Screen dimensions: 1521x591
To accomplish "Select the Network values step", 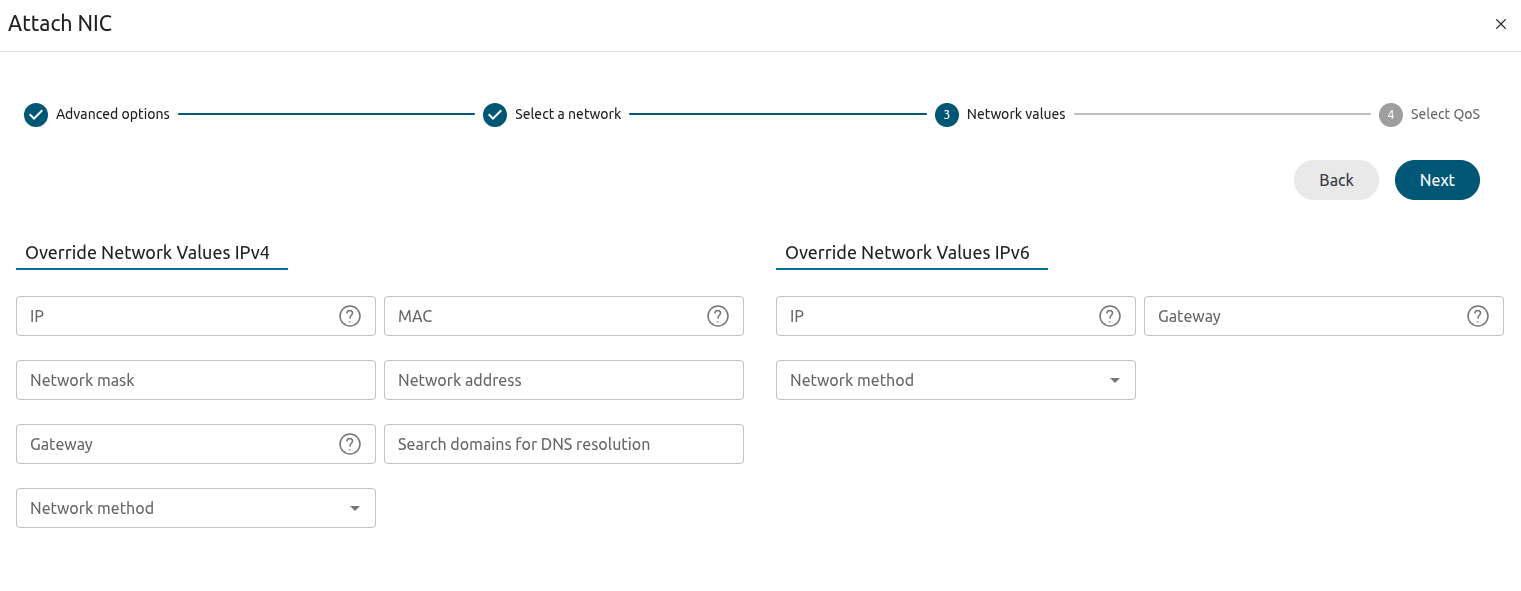I will pos(1001,114).
